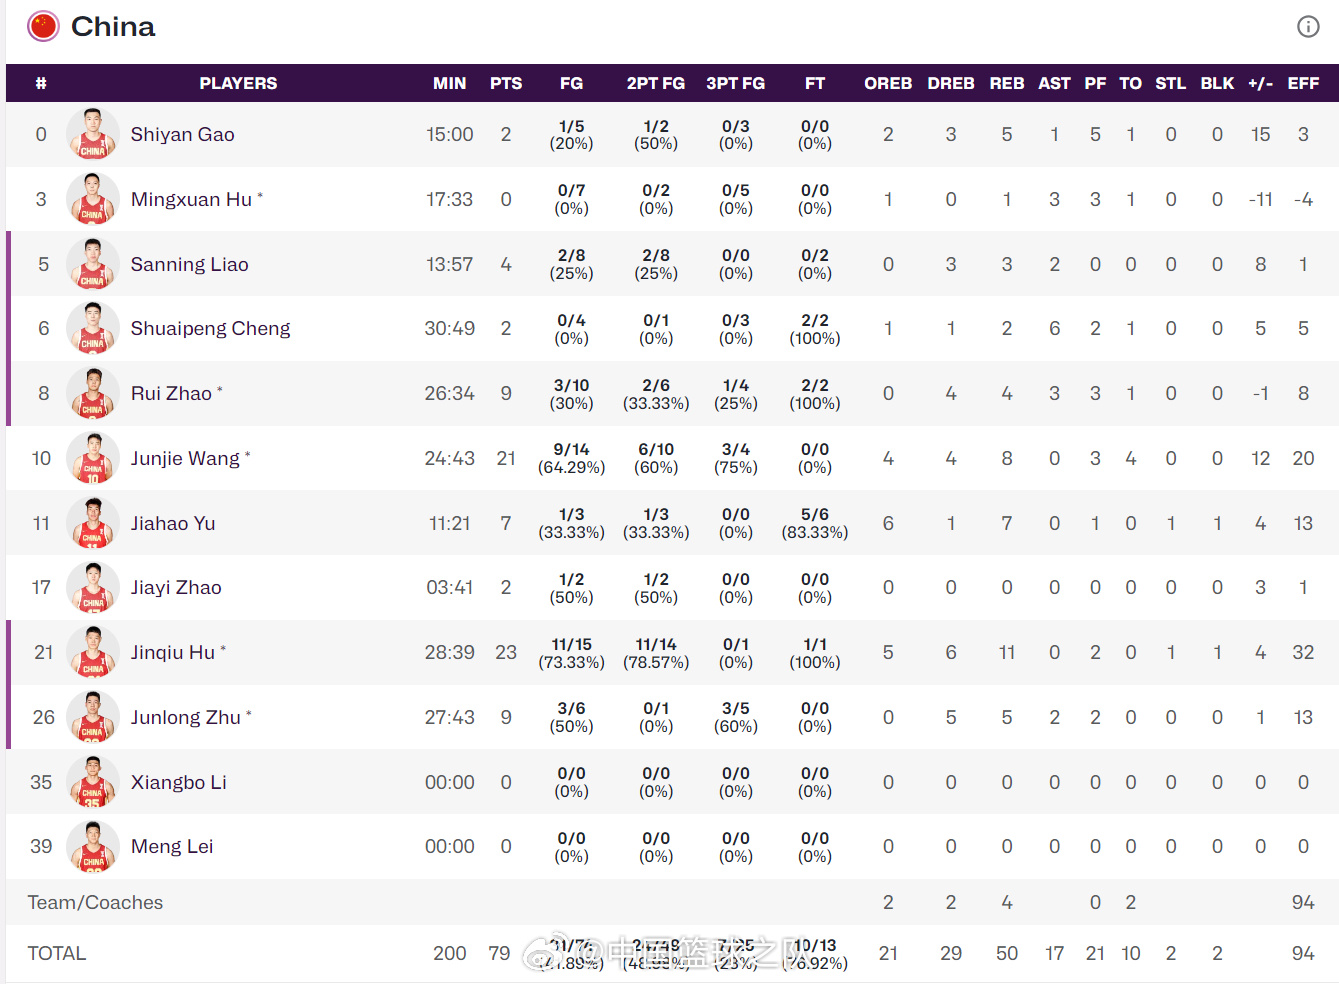The image size is (1339, 984).
Task: Select Rui Zhao's 26:34 minutes cell
Action: pyautogui.click(x=449, y=393)
